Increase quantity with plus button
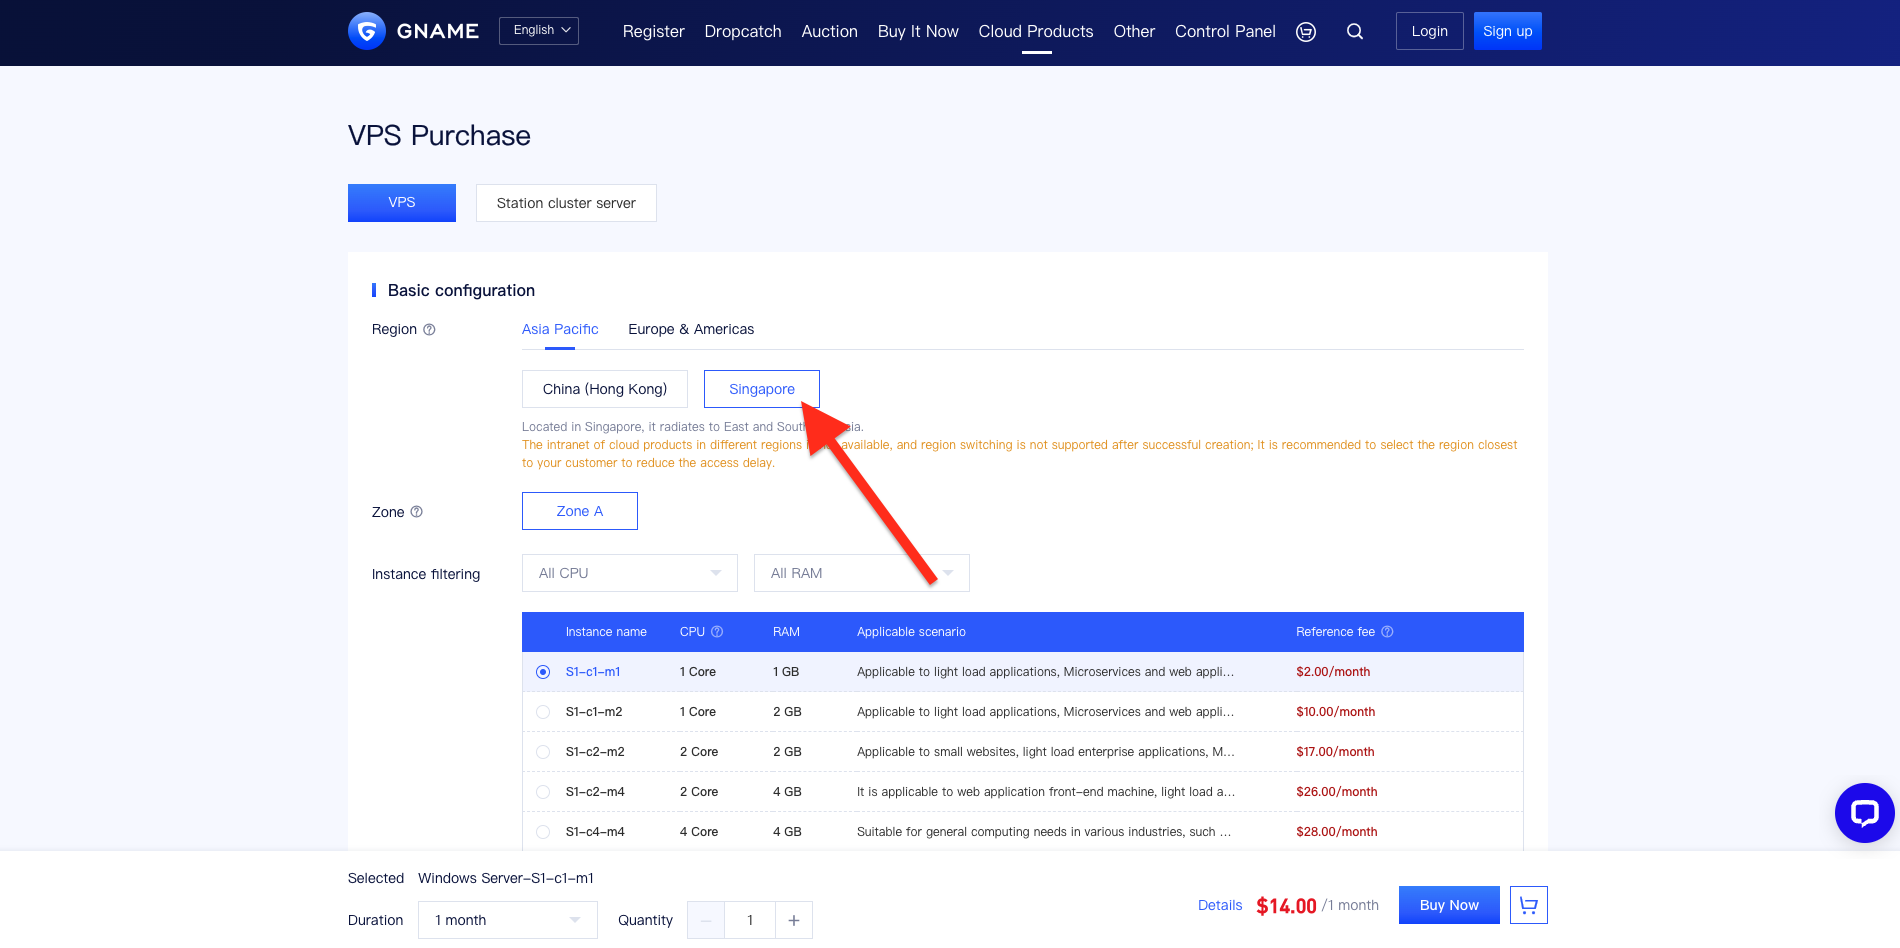 click(794, 920)
